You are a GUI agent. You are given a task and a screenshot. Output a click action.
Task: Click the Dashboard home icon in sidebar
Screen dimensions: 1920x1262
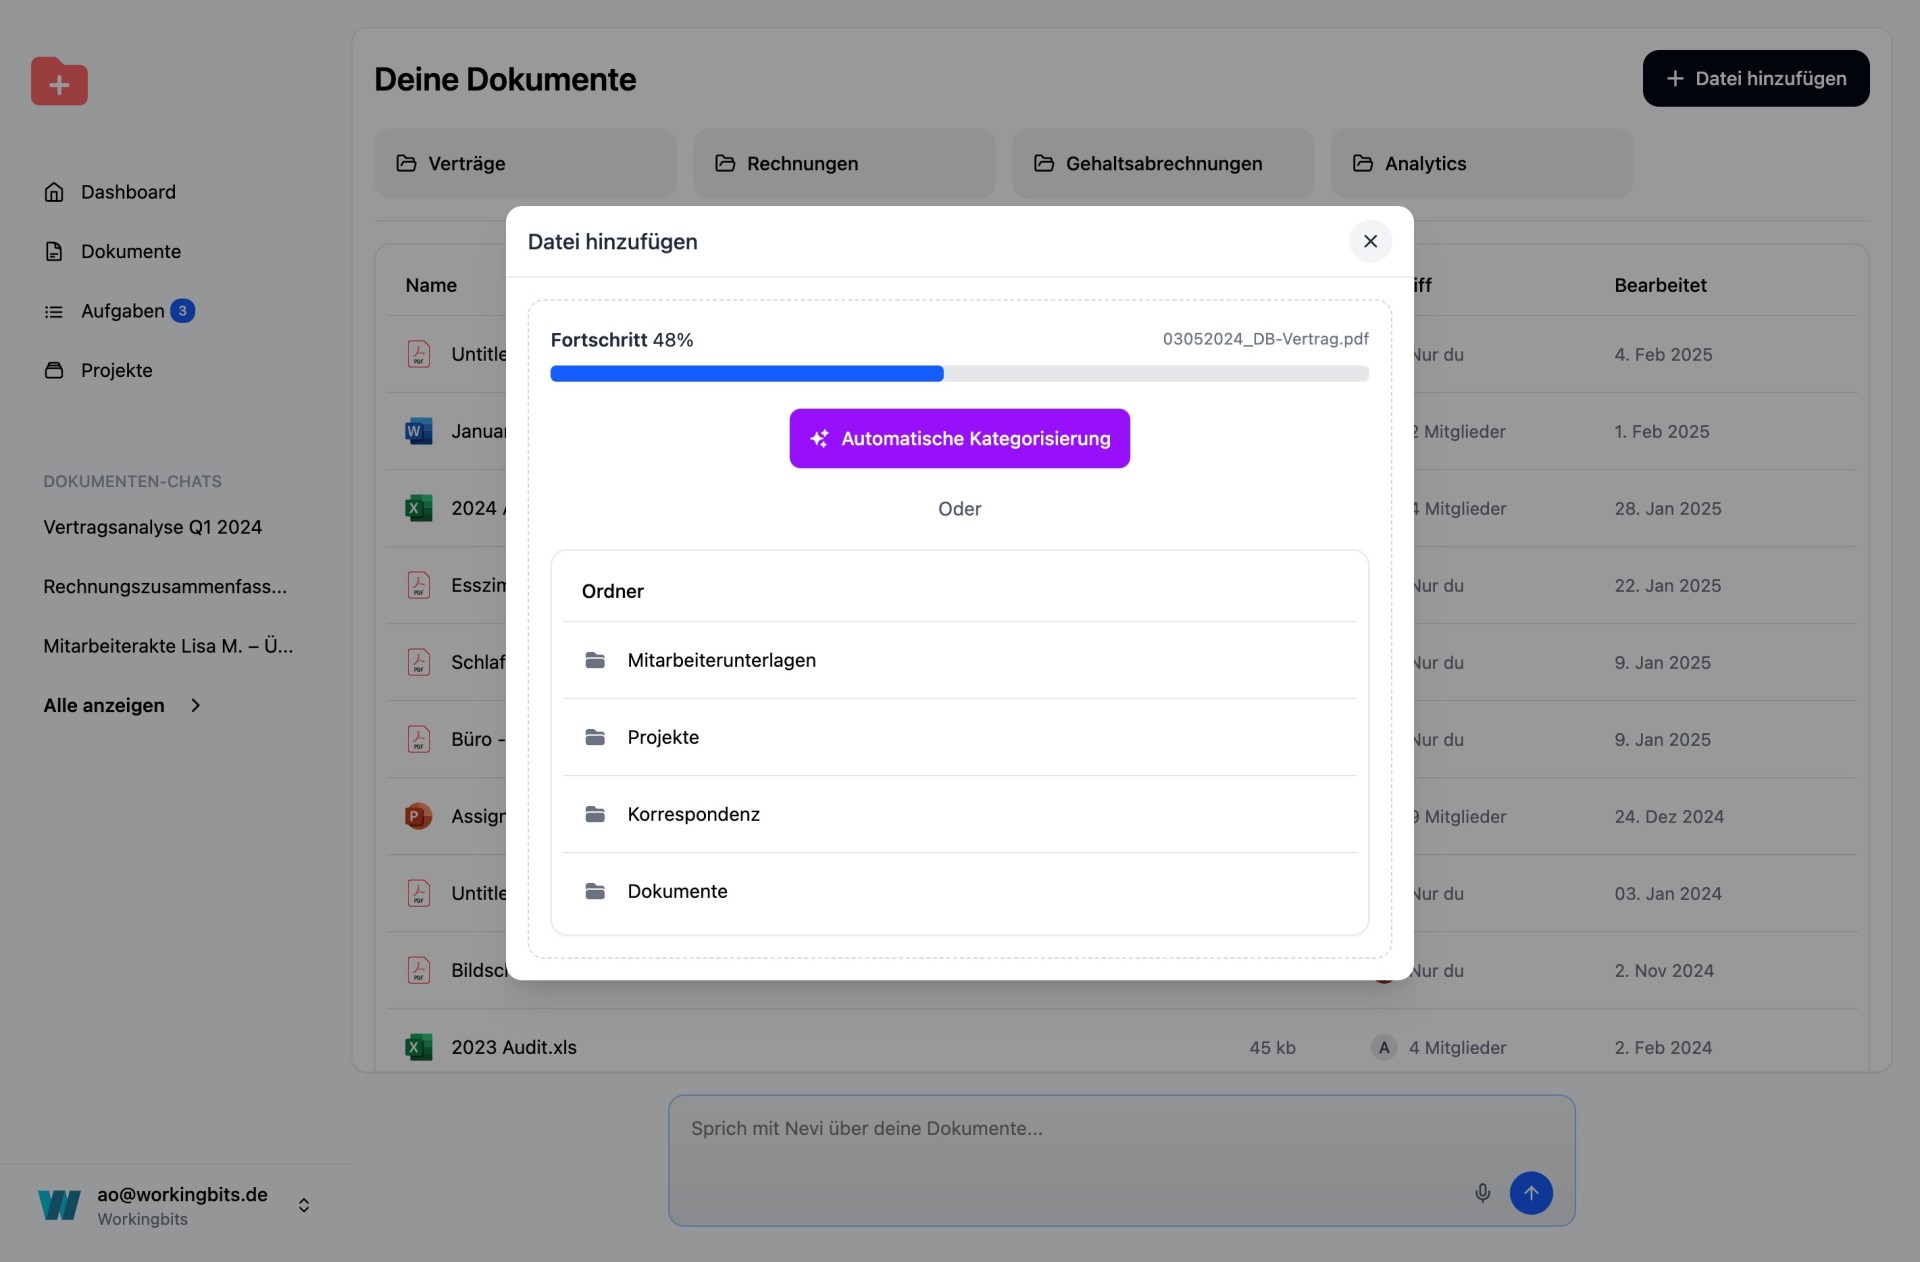[54, 192]
